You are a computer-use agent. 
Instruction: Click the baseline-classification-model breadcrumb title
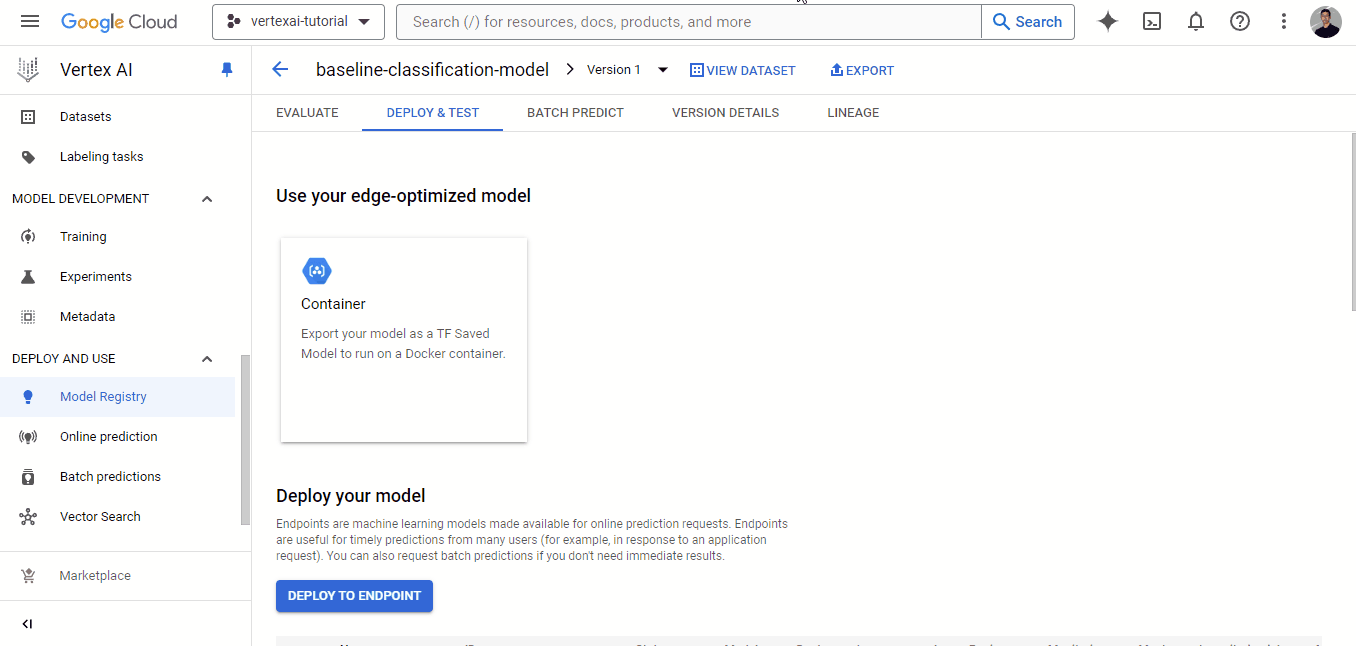[x=432, y=70]
